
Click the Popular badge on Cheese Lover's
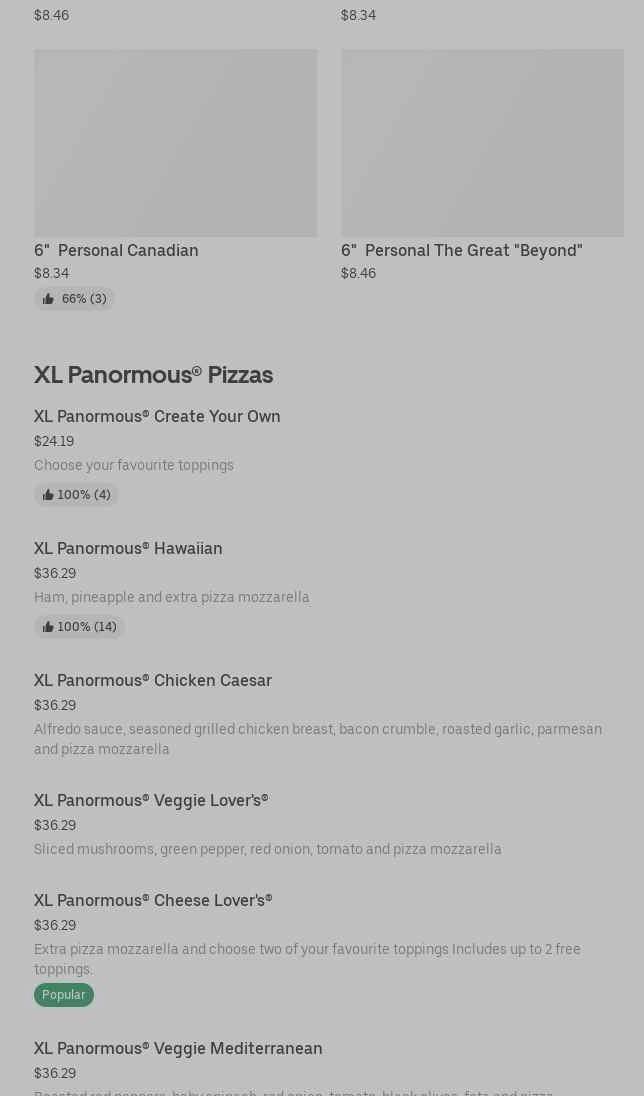point(64,995)
